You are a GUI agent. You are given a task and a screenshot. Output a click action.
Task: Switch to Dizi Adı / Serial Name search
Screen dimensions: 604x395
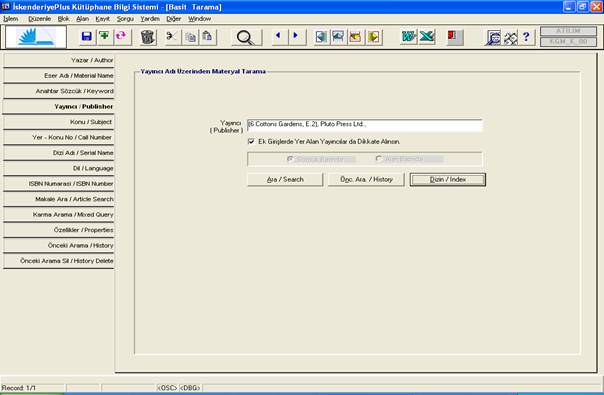tap(59, 153)
